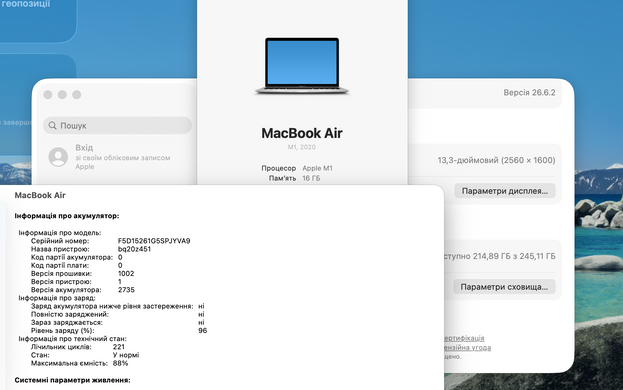Open Параметри сховища… storage settings
The width and height of the screenshot is (623, 390).
click(504, 287)
